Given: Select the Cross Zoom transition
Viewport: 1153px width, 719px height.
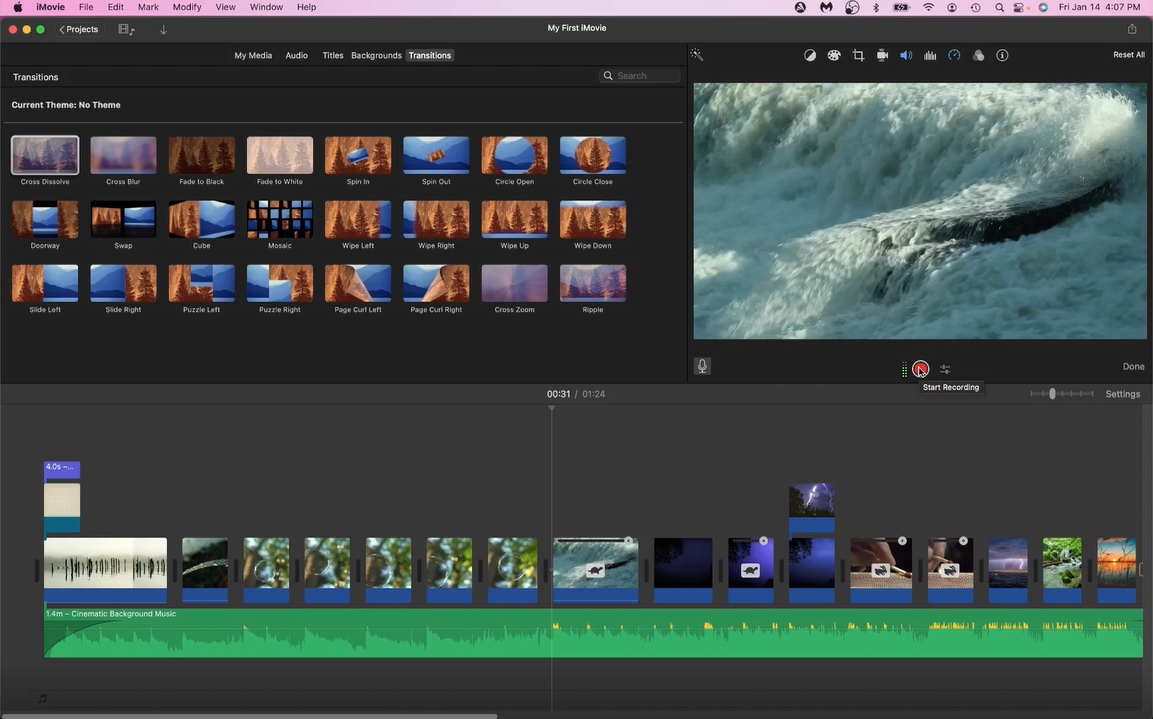Looking at the screenshot, I should [515, 283].
